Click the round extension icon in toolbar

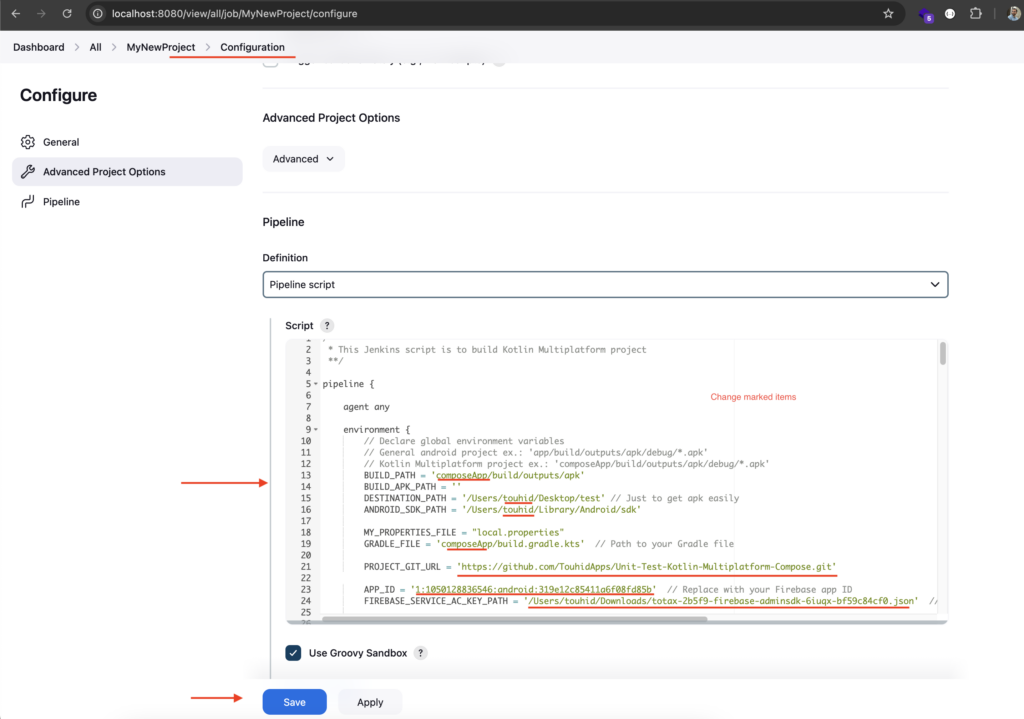[950, 13]
